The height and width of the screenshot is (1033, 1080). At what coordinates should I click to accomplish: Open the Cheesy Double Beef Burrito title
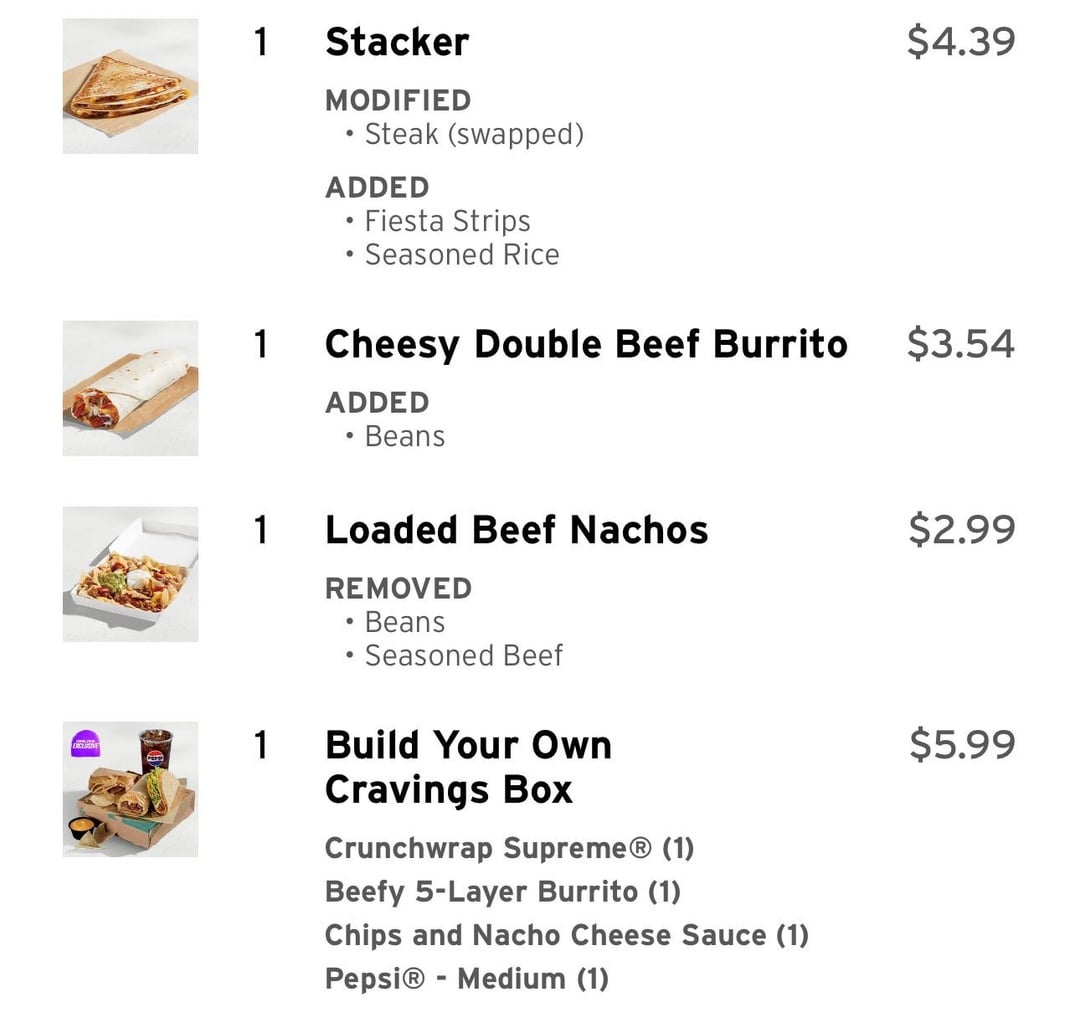pos(586,344)
